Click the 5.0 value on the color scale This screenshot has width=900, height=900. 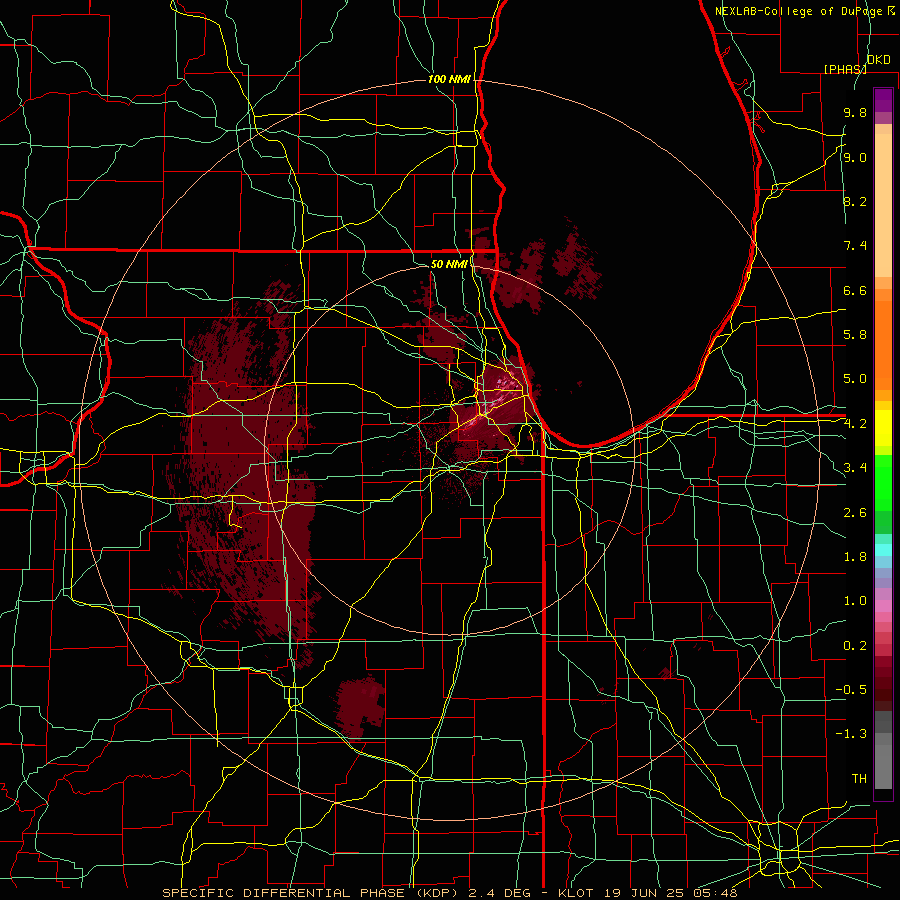point(855,379)
